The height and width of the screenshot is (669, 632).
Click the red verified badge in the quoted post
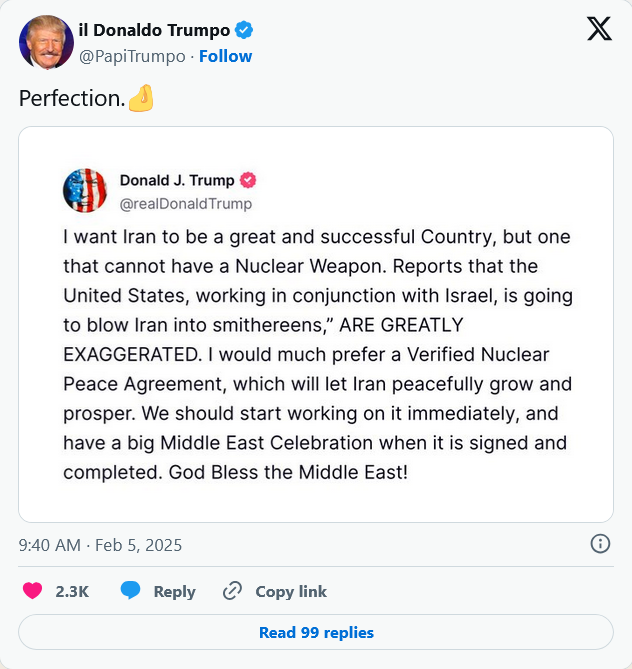(x=247, y=180)
